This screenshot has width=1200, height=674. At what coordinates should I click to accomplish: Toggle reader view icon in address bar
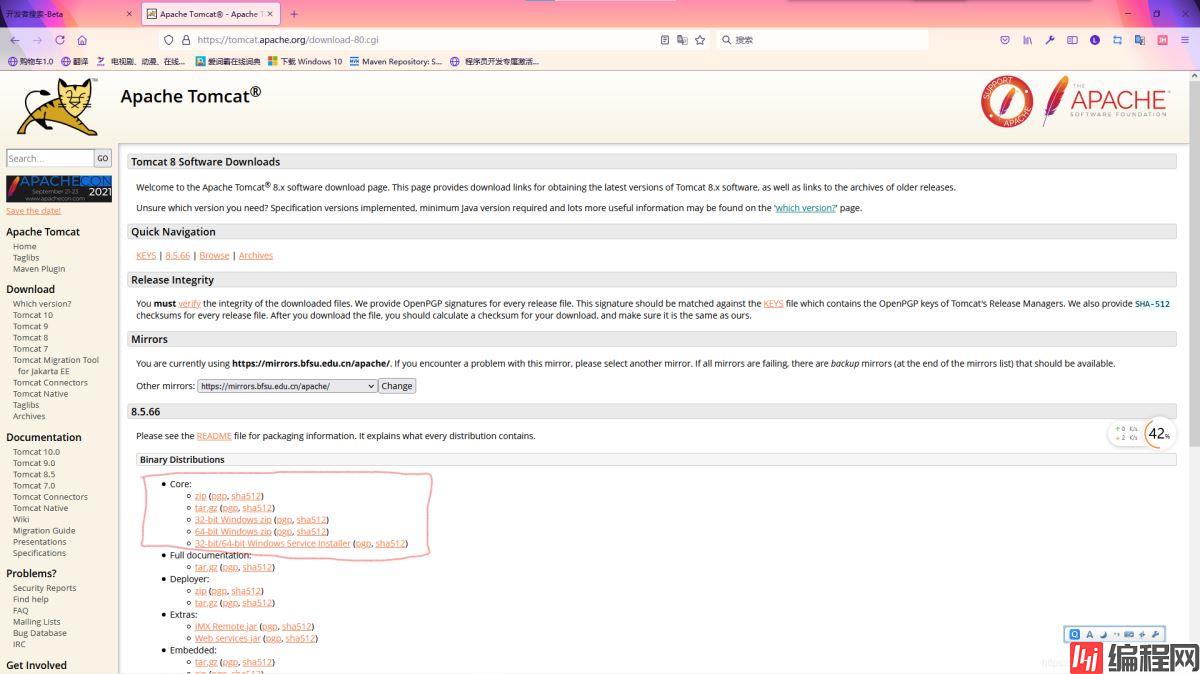(x=665, y=40)
